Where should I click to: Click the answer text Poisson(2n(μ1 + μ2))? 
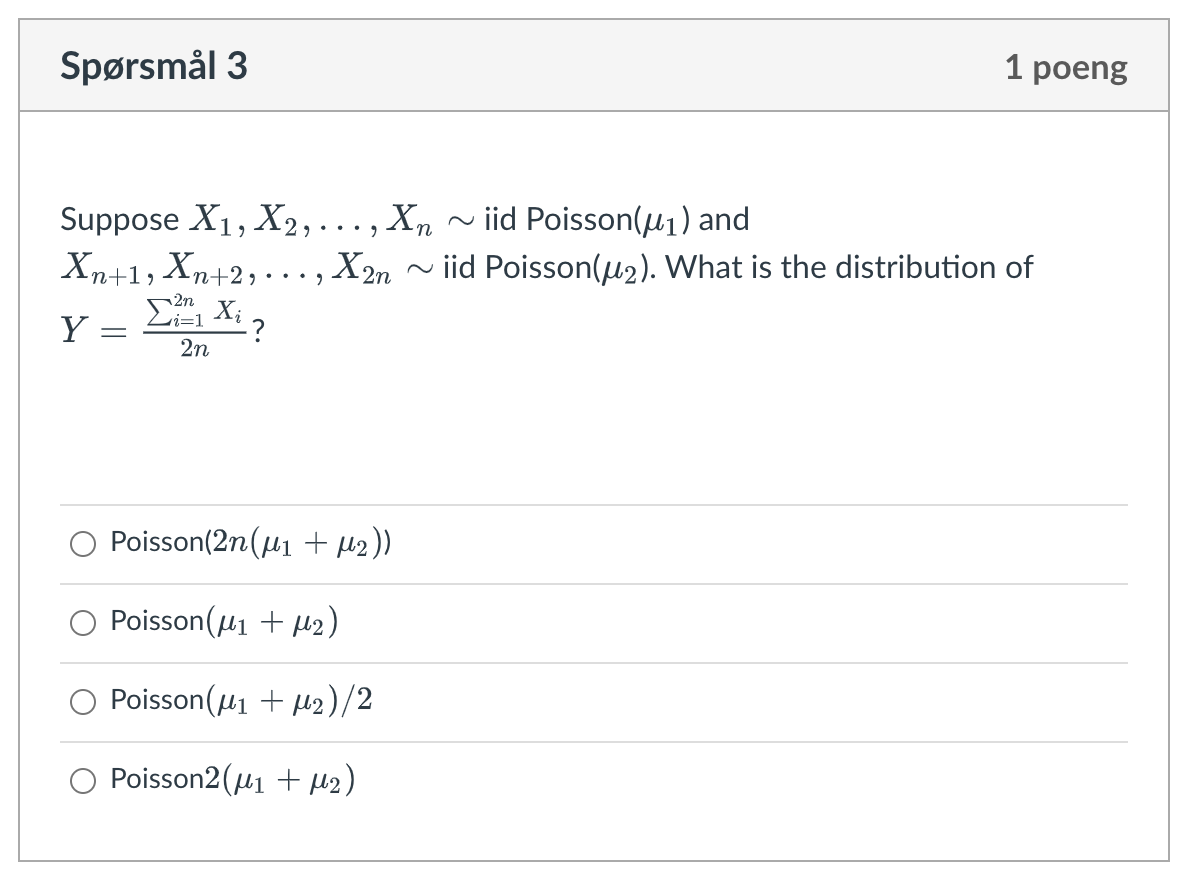pyautogui.click(x=251, y=543)
